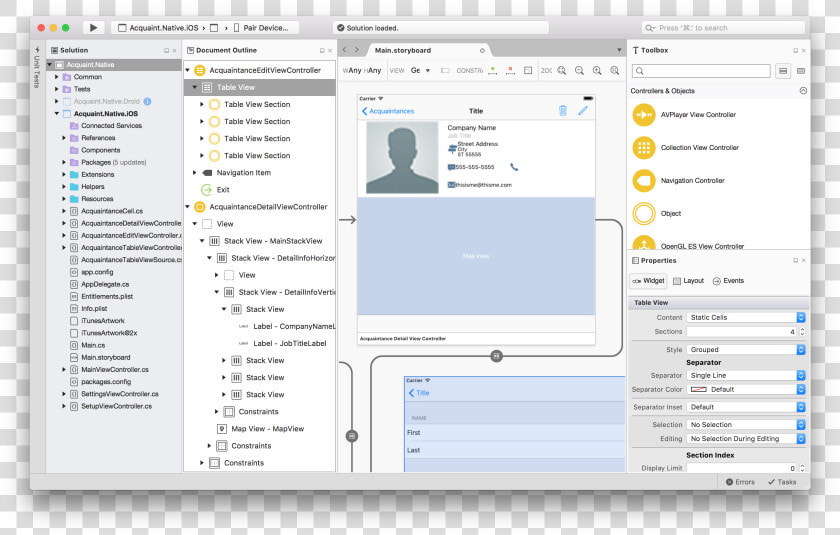Click the pencil edit icon in detail view

coord(583,110)
